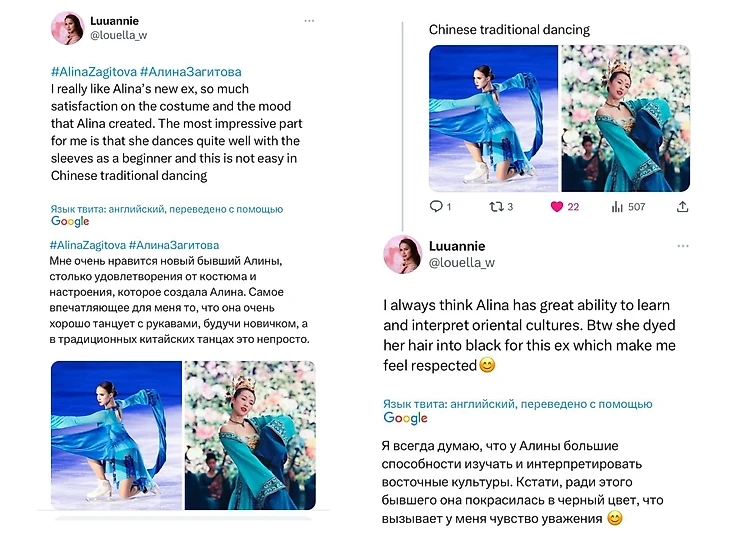The height and width of the screenshot is (548, 730).
Task: Open three-dot menu on lower-right tweet
Action: click(x=683, y=246)
